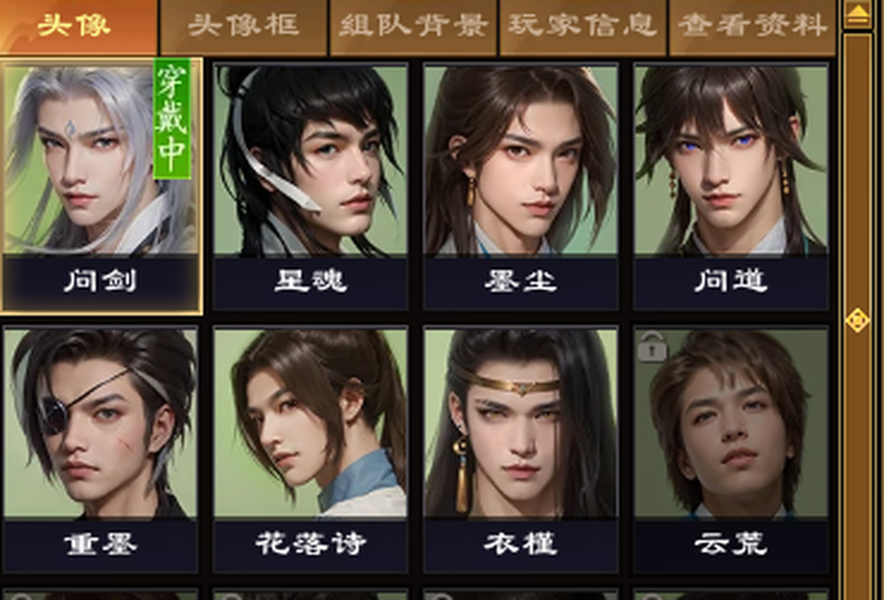Image resolution: width=884 pixels, height=600 pixels.
Task: Open the 查看资料 tab
Action: [x=752, y=27]
